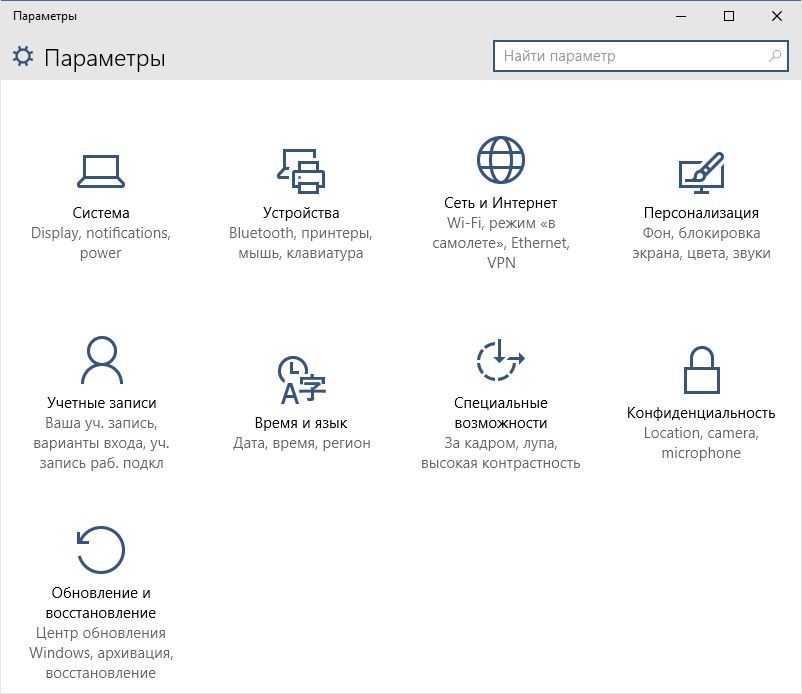
Task: Click the person icon for Учетные записи
Action: (101, 361)
